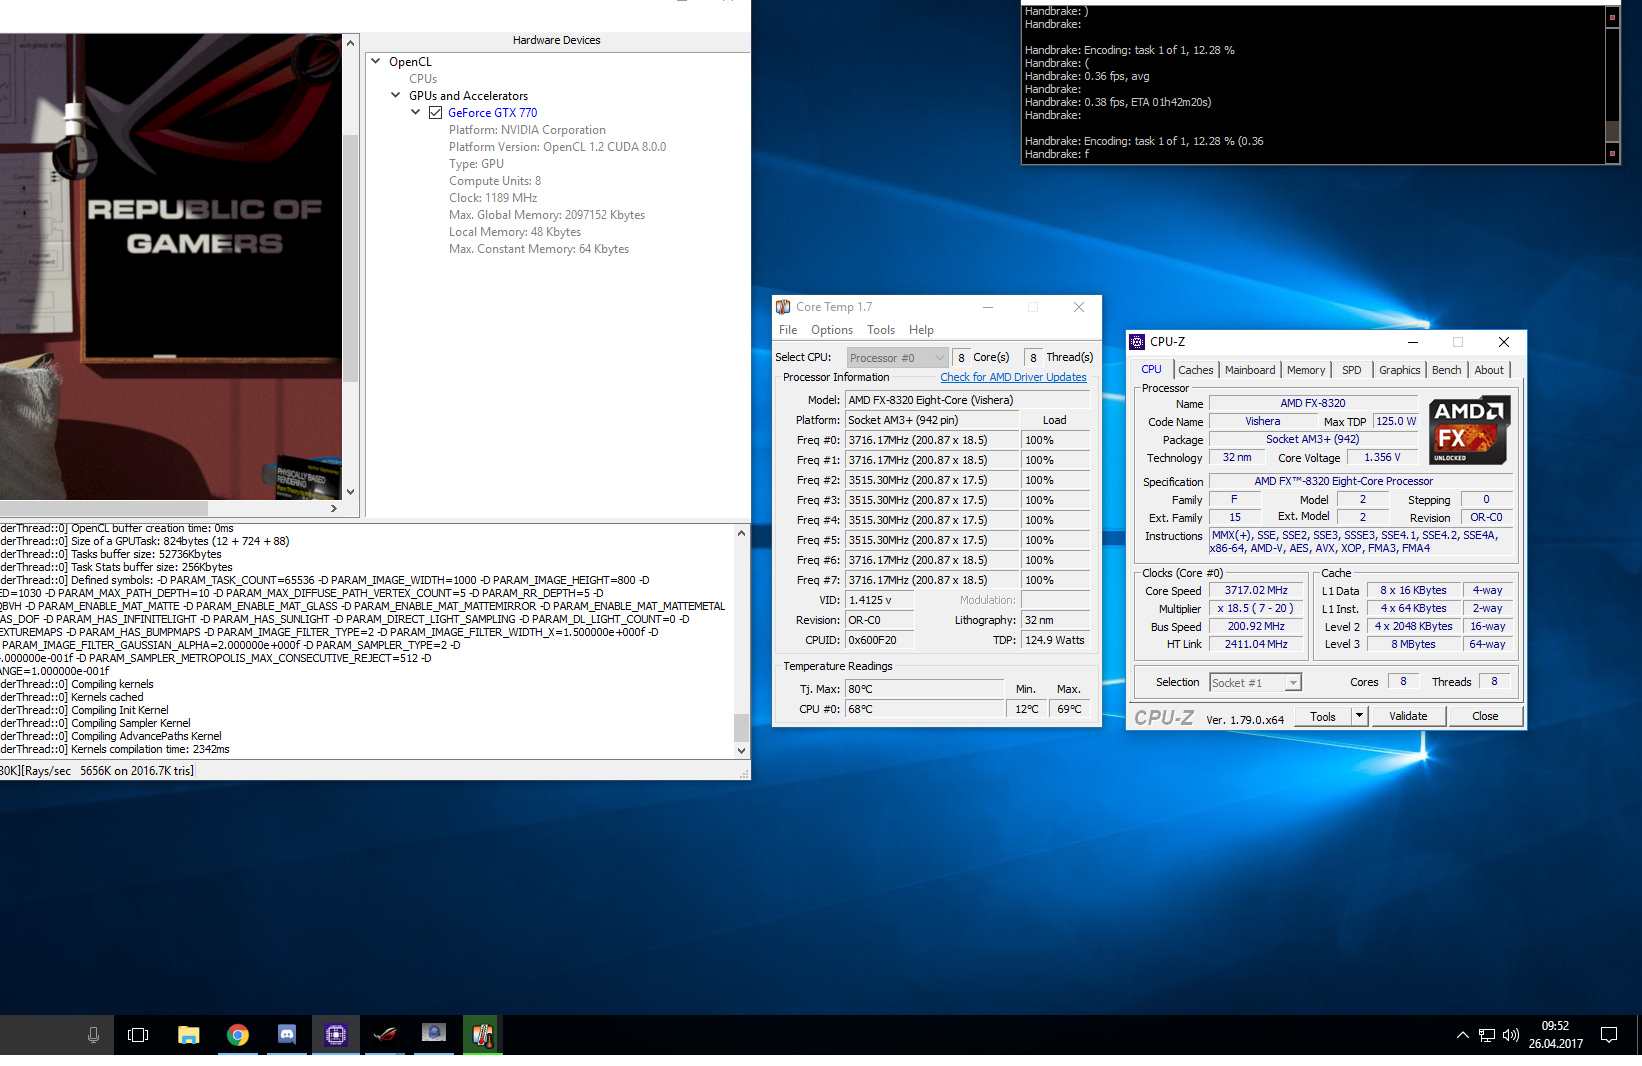Viewport: 1642px width, 1066px height.
Task: Click the CPU-Z Tools button
Action: 1323,716
